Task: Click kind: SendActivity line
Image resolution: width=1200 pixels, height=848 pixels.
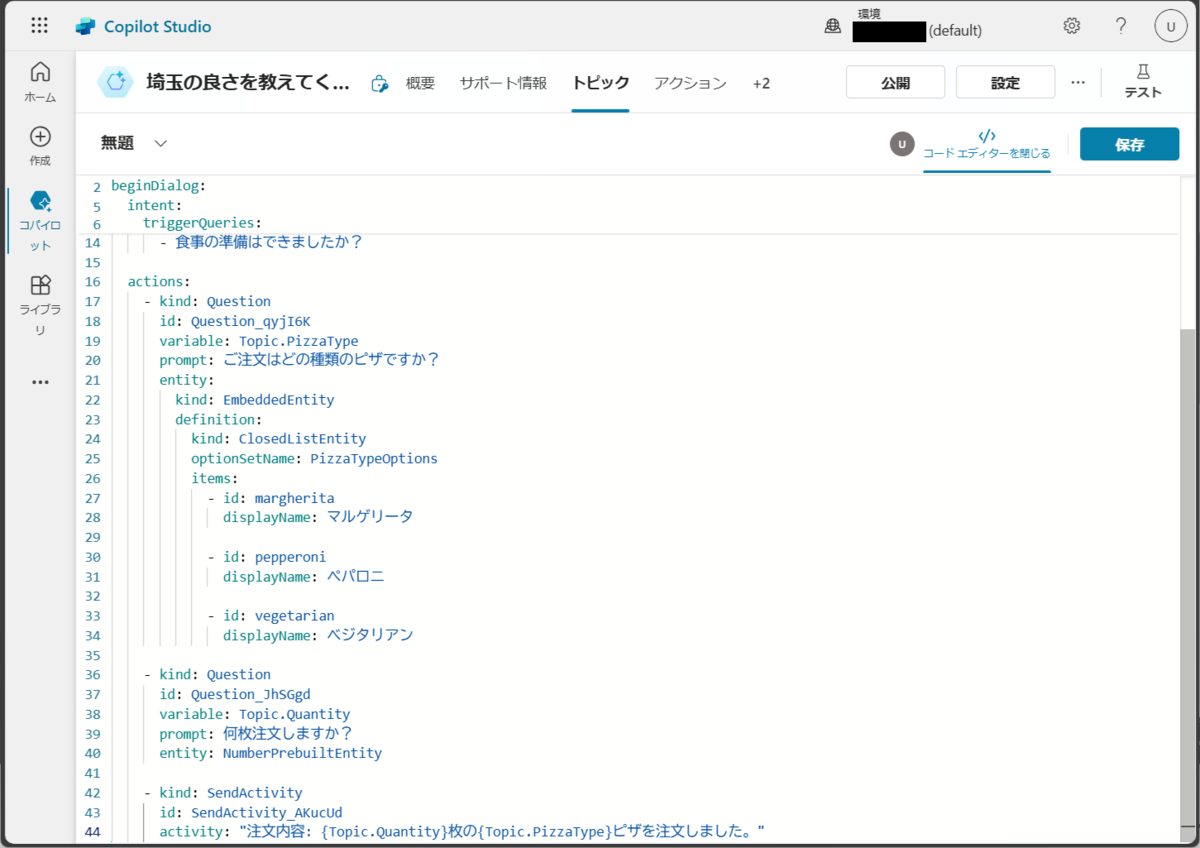Action: tap(222, 793)
